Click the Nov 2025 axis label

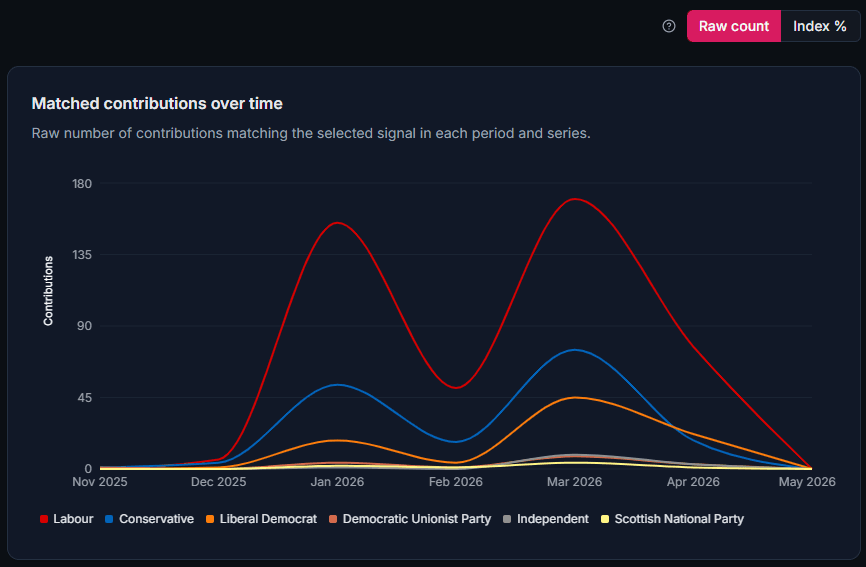[x=100, y=482]
